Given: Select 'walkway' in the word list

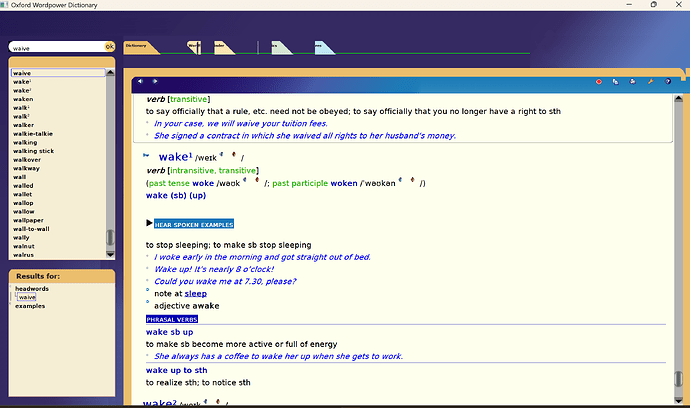Looking at the screenshot, I should tap(26, 168).
